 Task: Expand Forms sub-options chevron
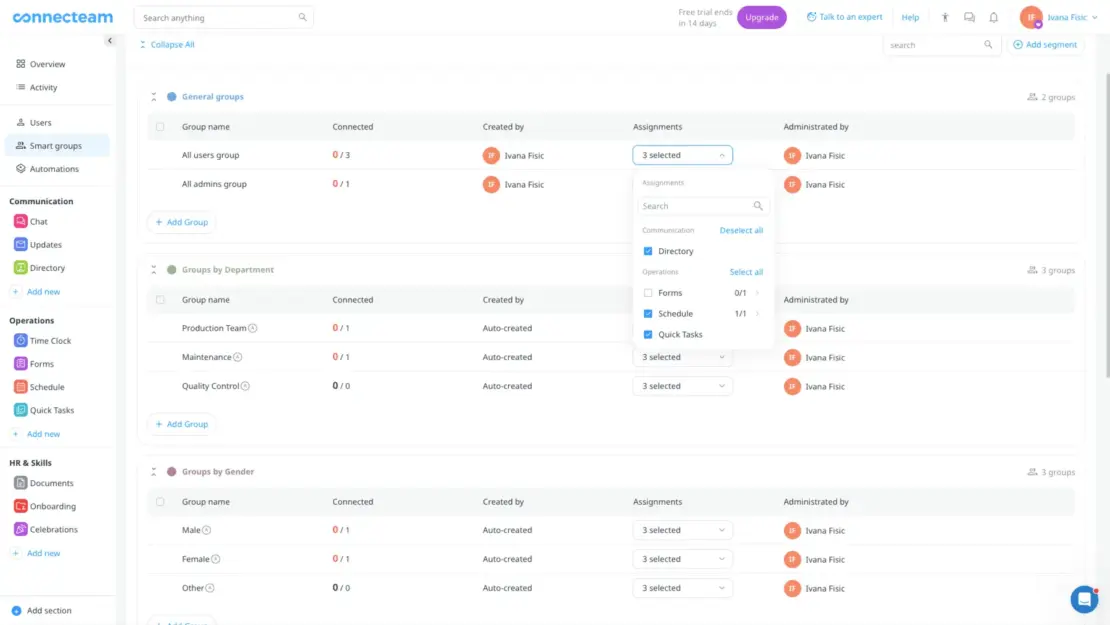[x=757, y=293]
